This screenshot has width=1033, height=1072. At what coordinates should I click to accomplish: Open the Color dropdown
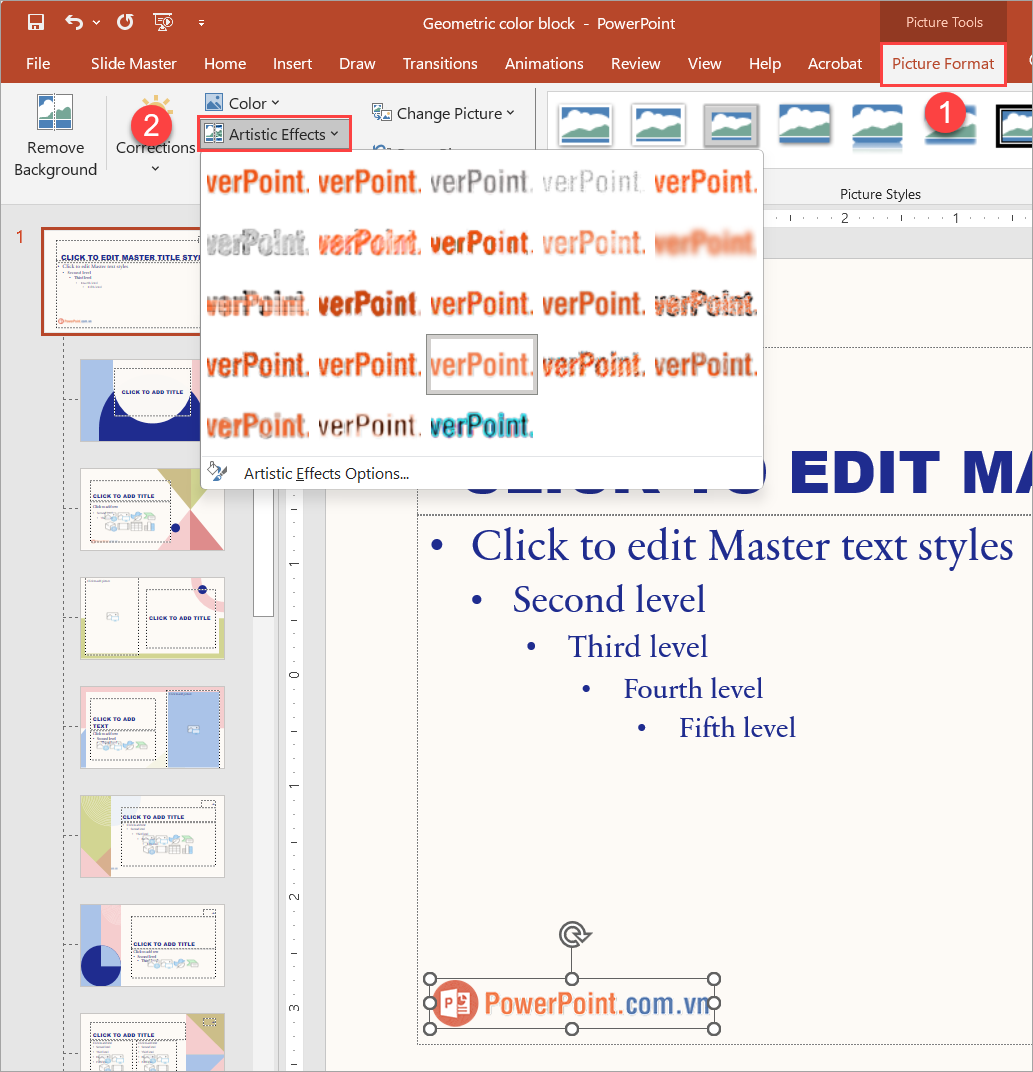click(x=243, y=103)
